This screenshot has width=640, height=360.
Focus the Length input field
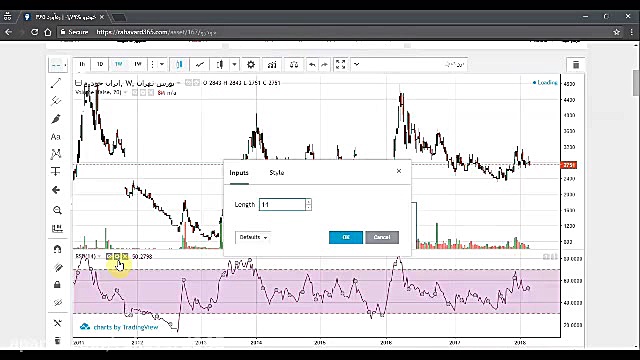[282, 204]
